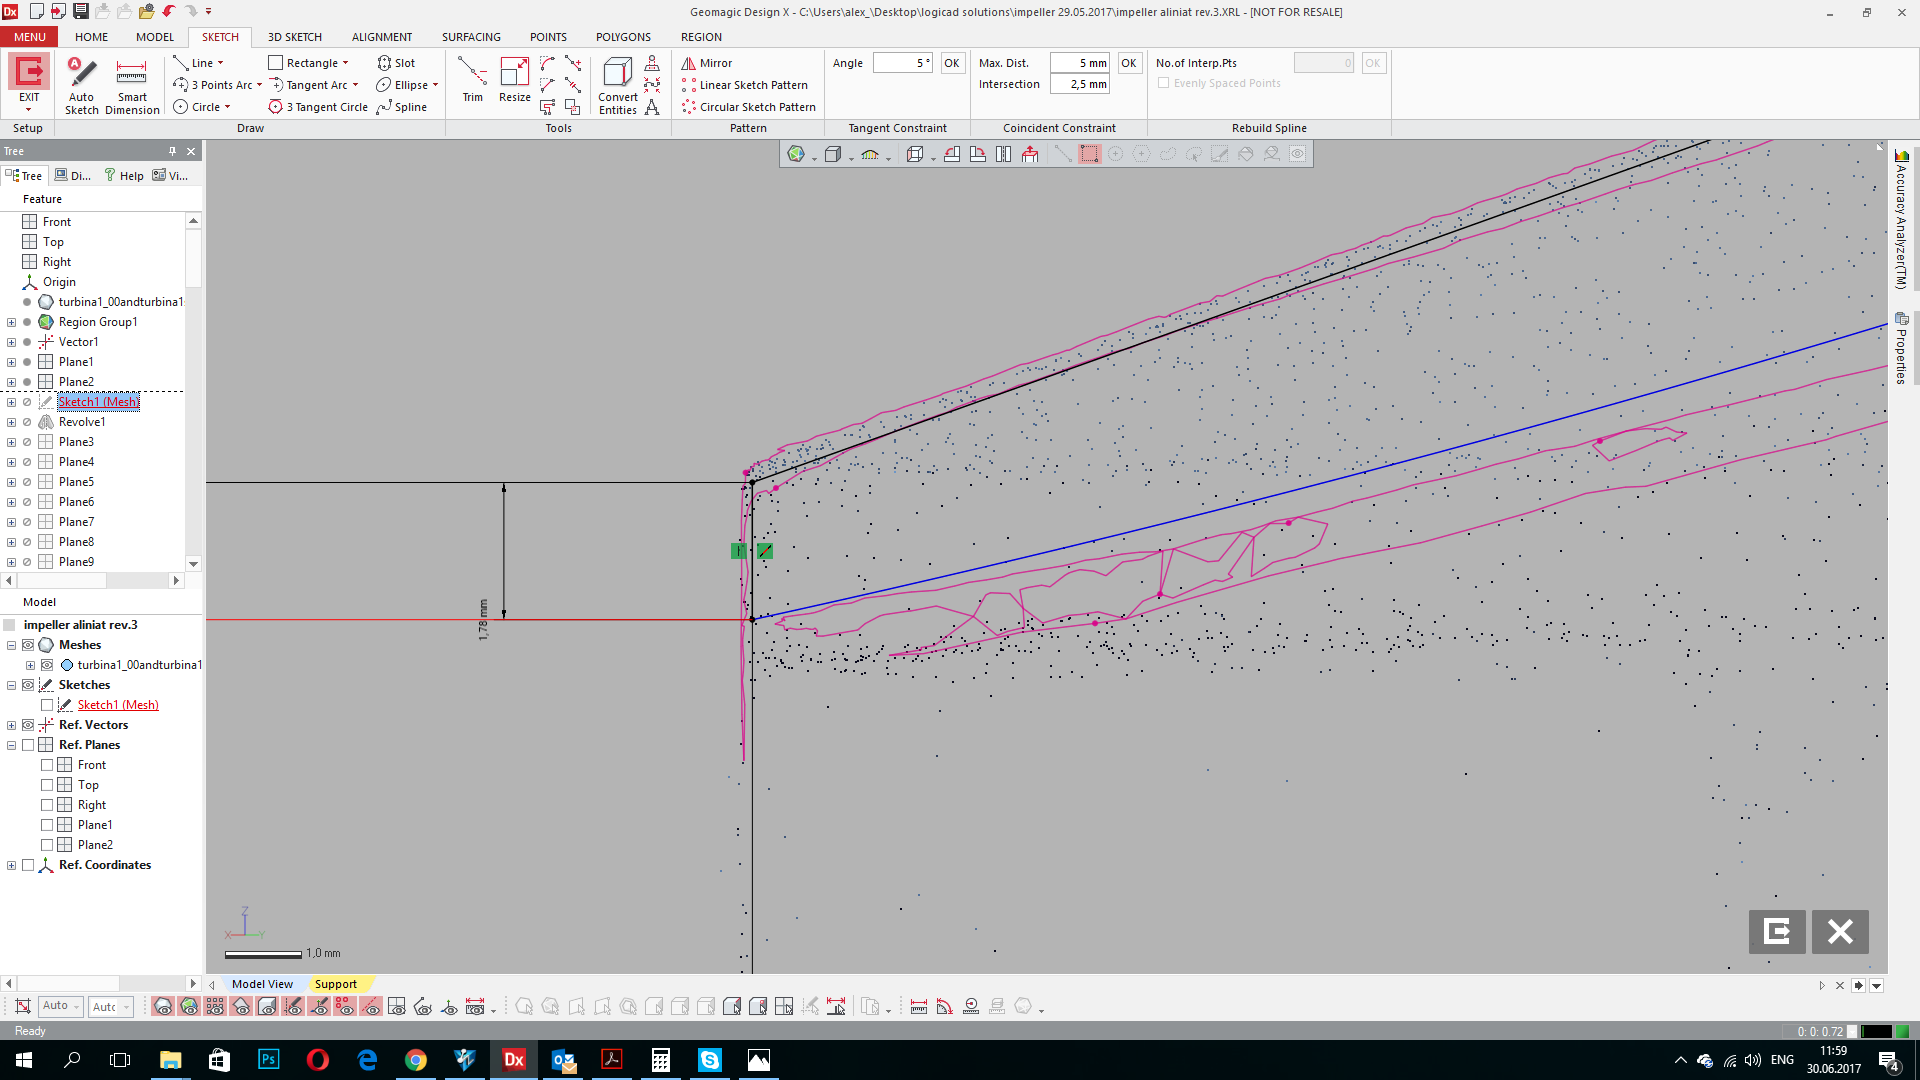Open the Help tab in Tree panel

click(124, 176)
